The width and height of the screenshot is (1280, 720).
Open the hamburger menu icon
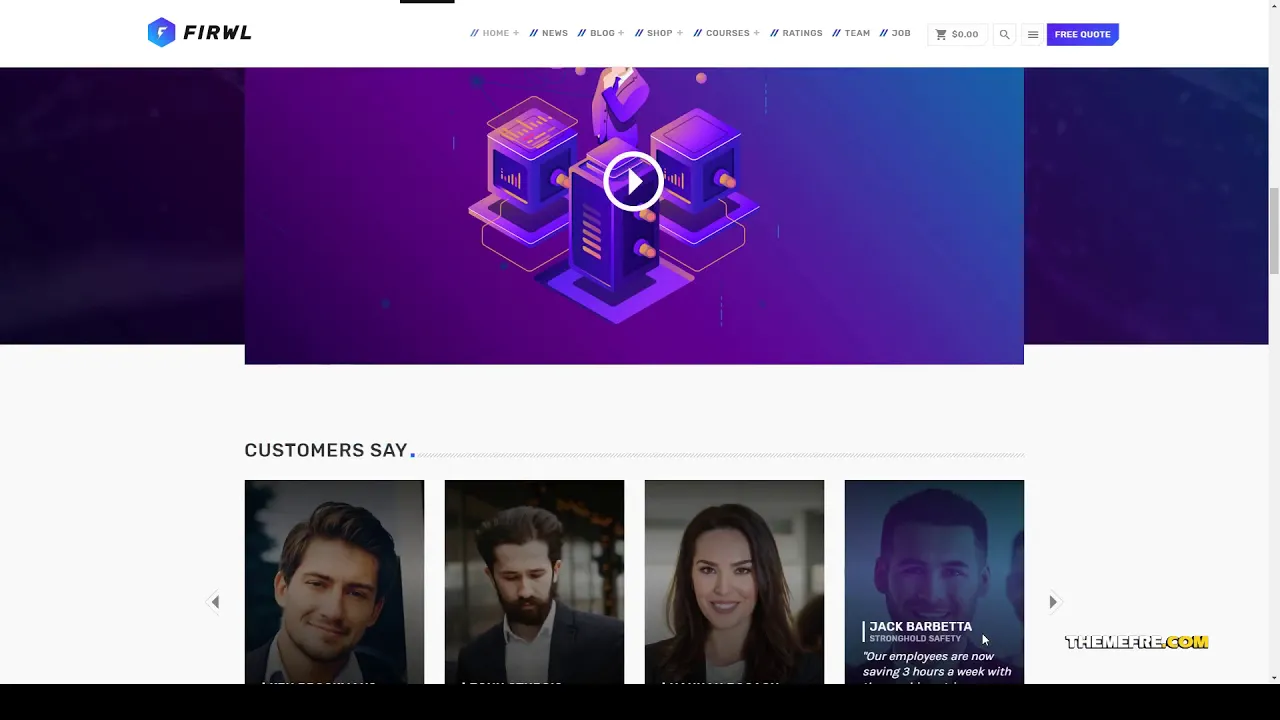[1033, 34]
